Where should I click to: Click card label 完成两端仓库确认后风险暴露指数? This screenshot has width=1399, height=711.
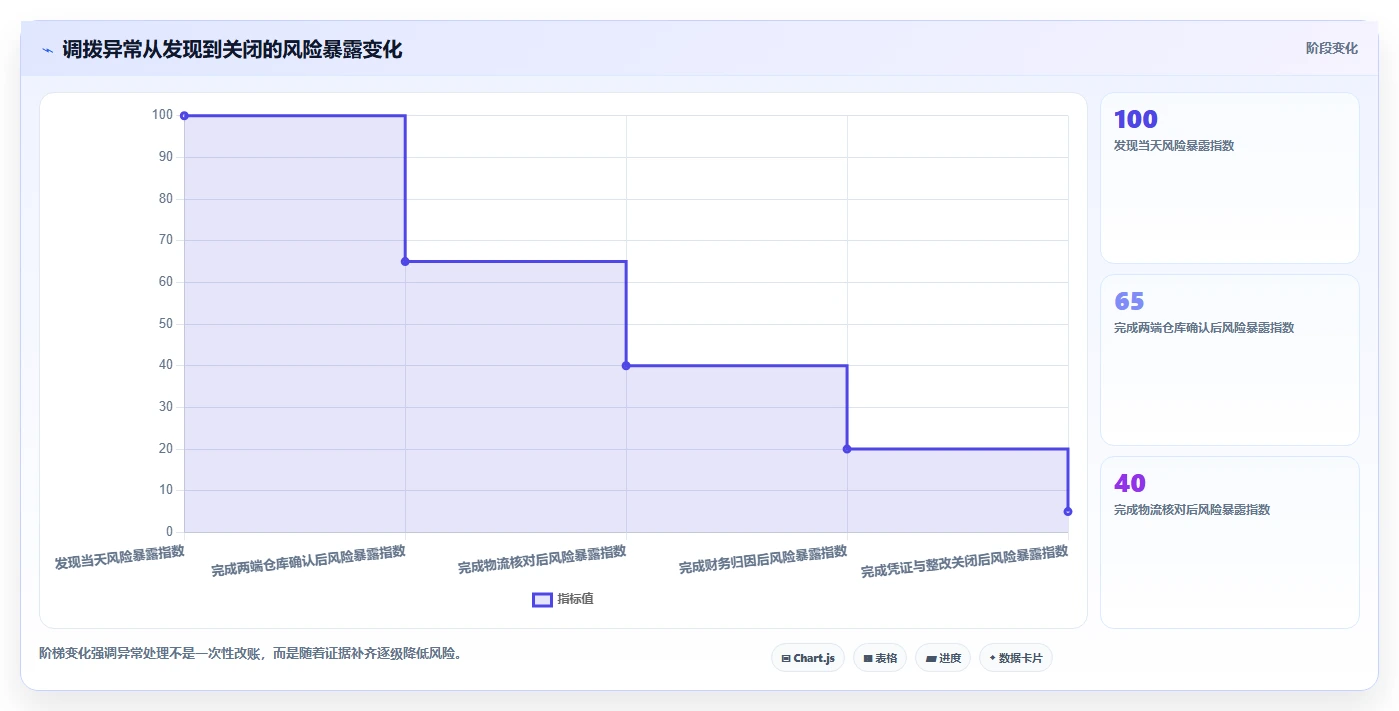click(1204, 328)
